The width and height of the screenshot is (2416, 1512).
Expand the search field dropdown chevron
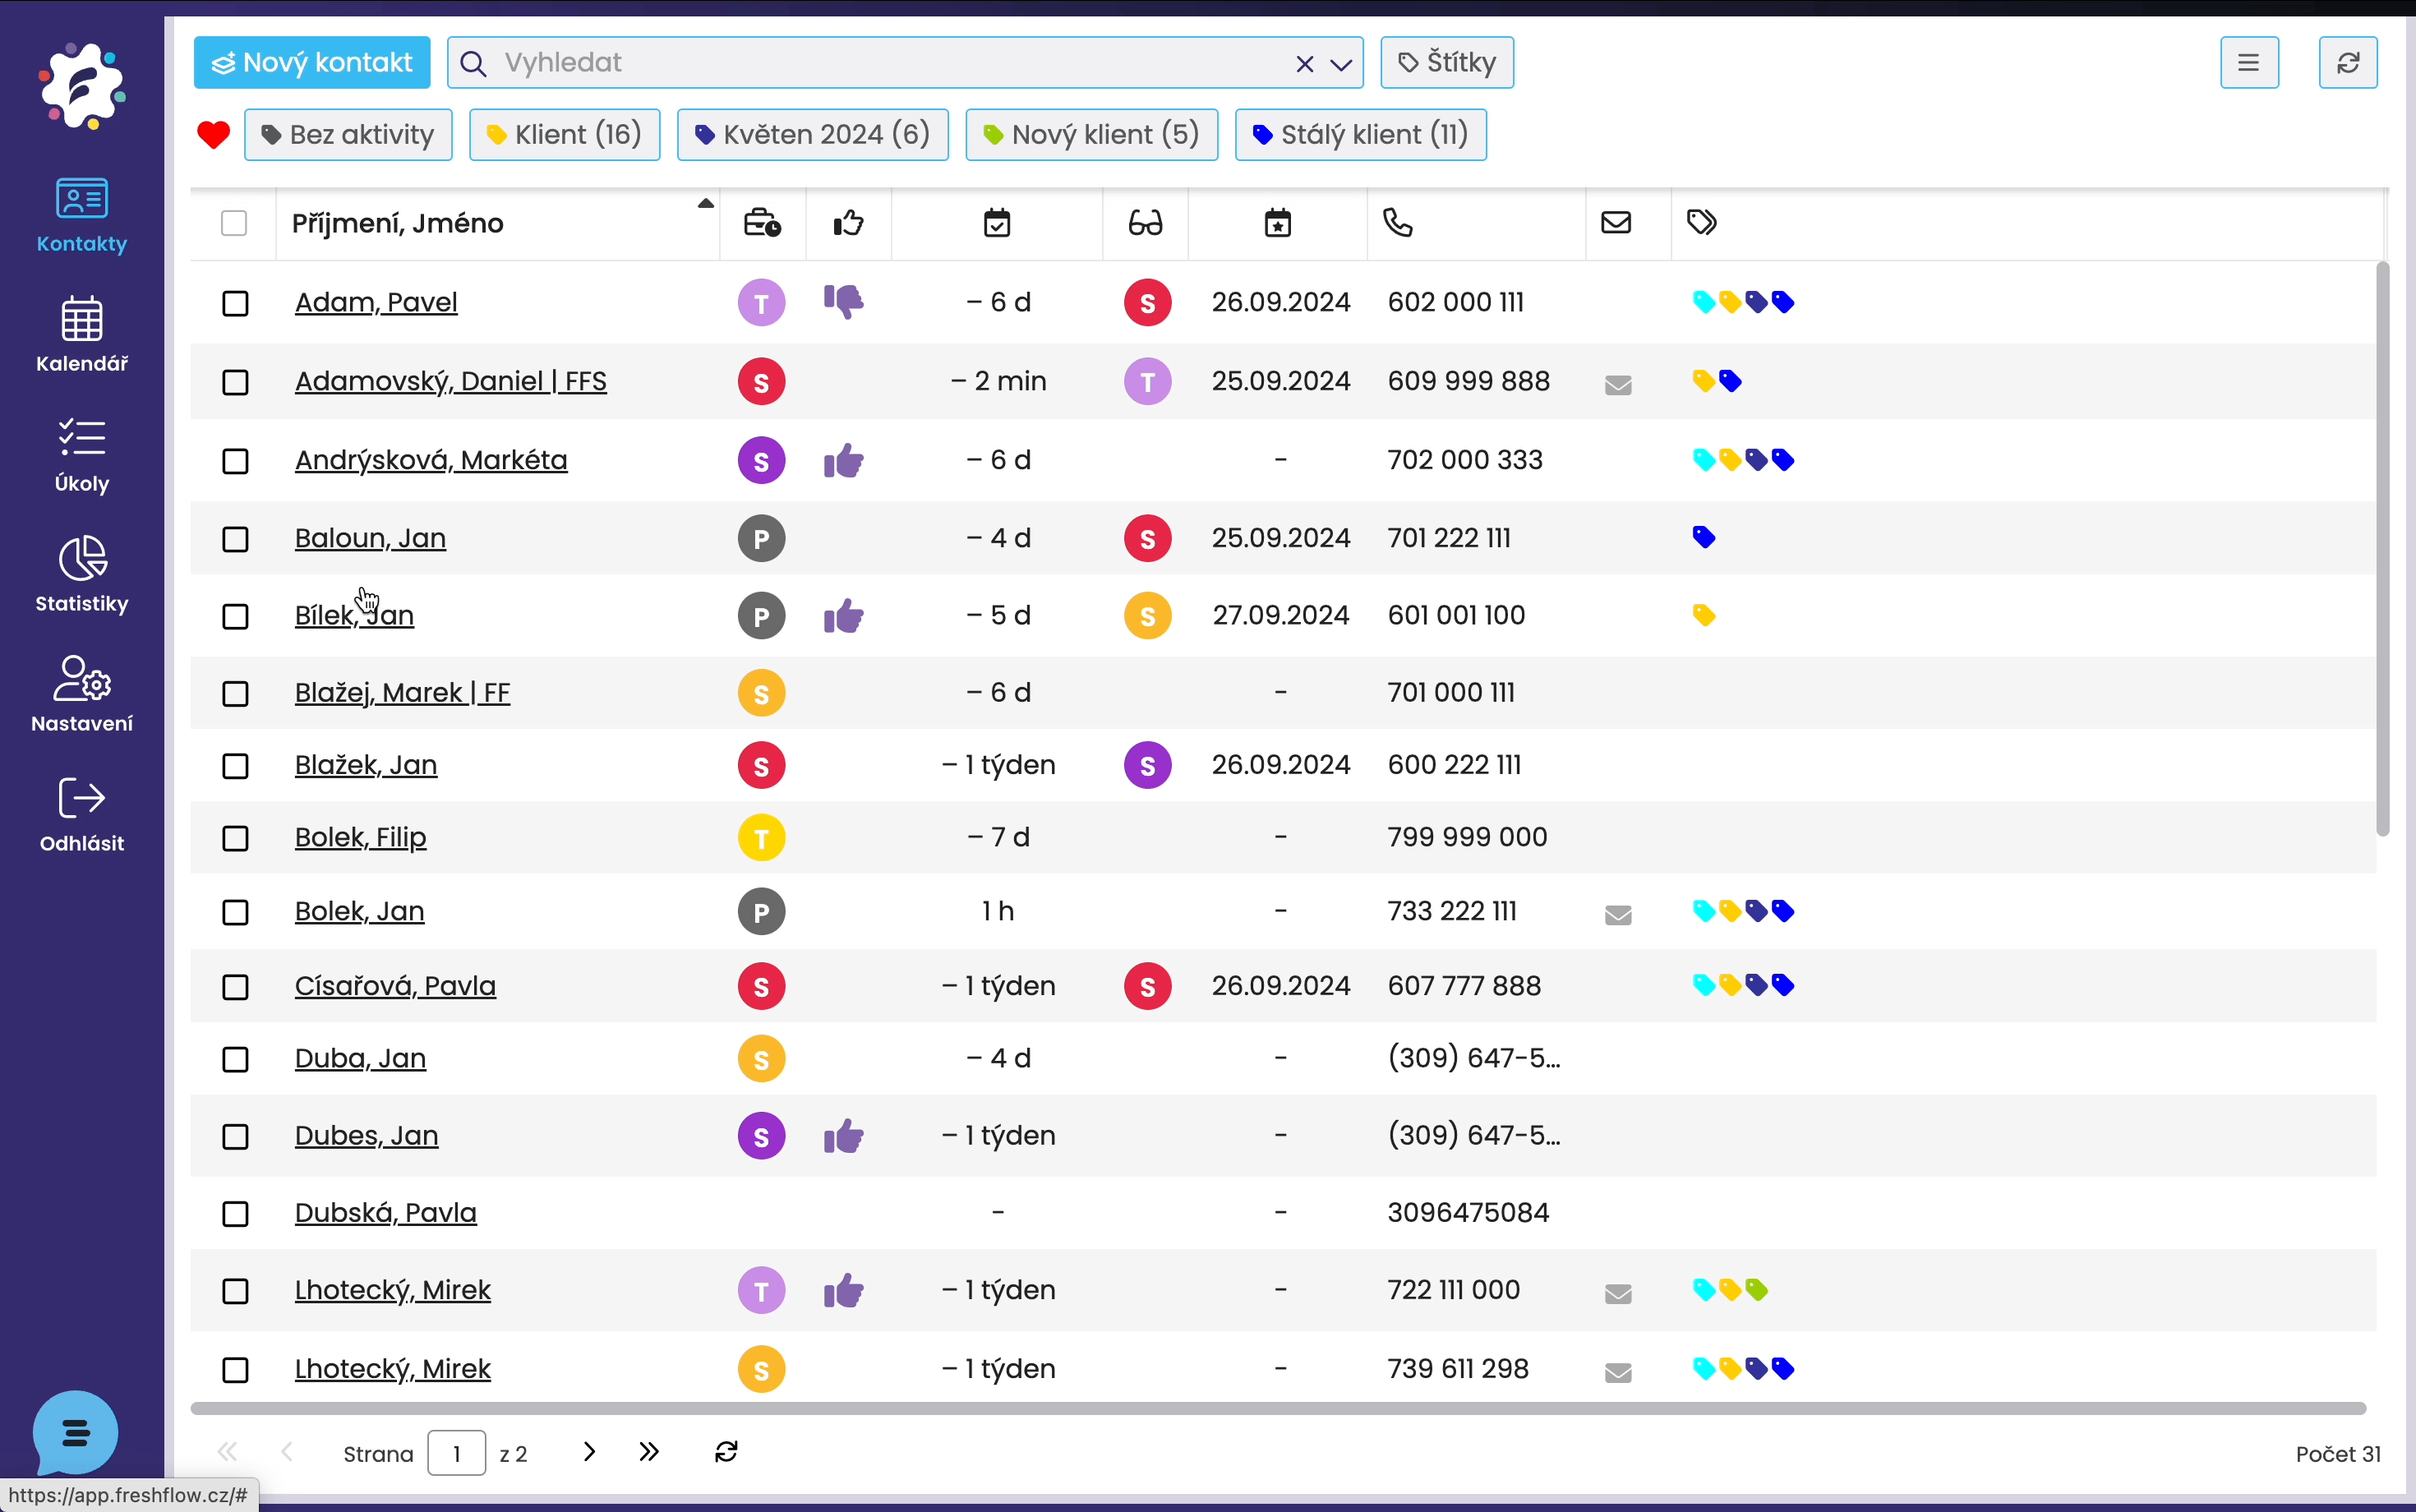1341,64
